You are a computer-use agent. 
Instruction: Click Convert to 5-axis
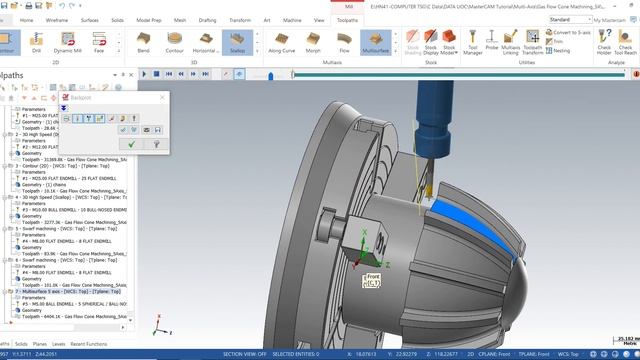tap(568, 32)
